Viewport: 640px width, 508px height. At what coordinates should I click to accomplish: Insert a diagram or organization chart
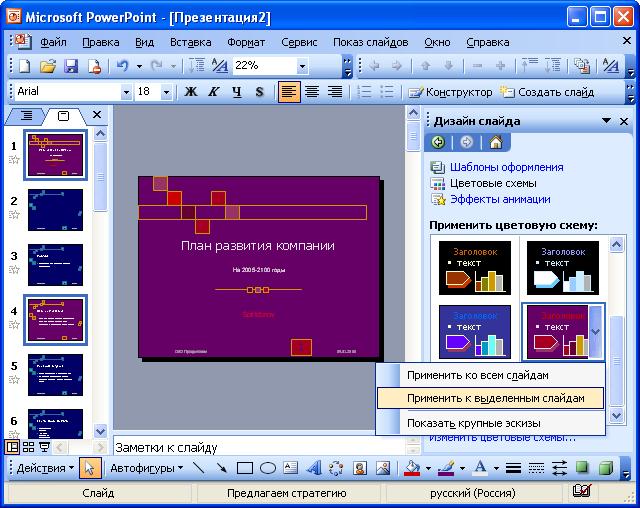pos(336,468)
